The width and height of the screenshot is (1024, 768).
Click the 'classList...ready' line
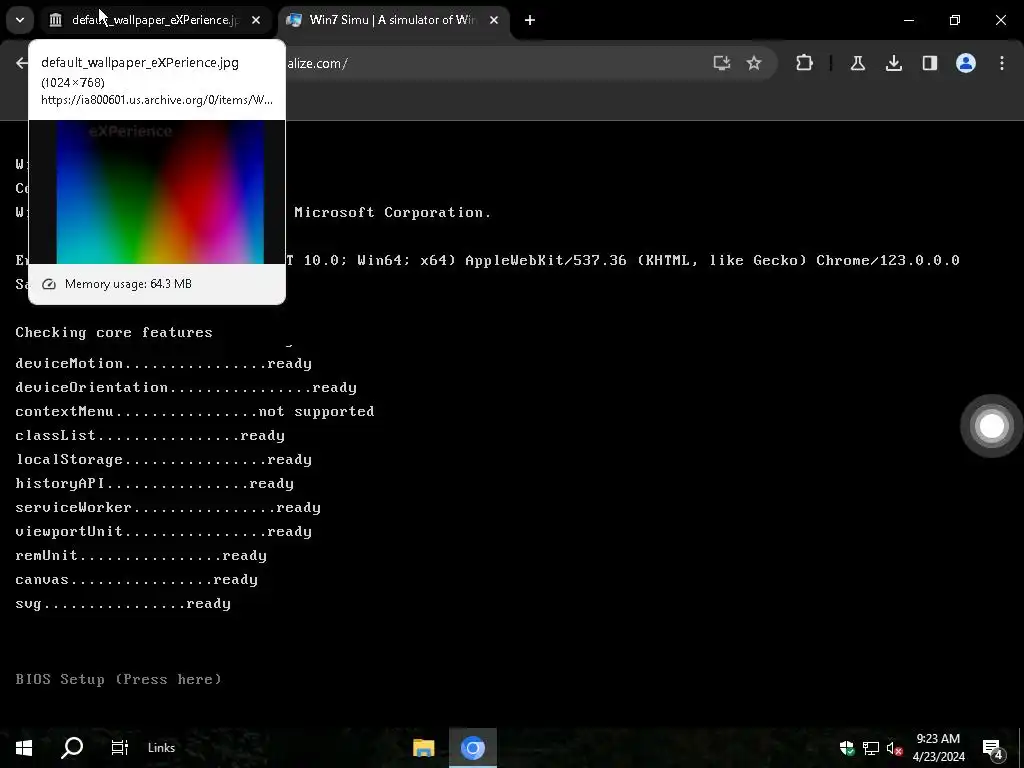[150, 436]
